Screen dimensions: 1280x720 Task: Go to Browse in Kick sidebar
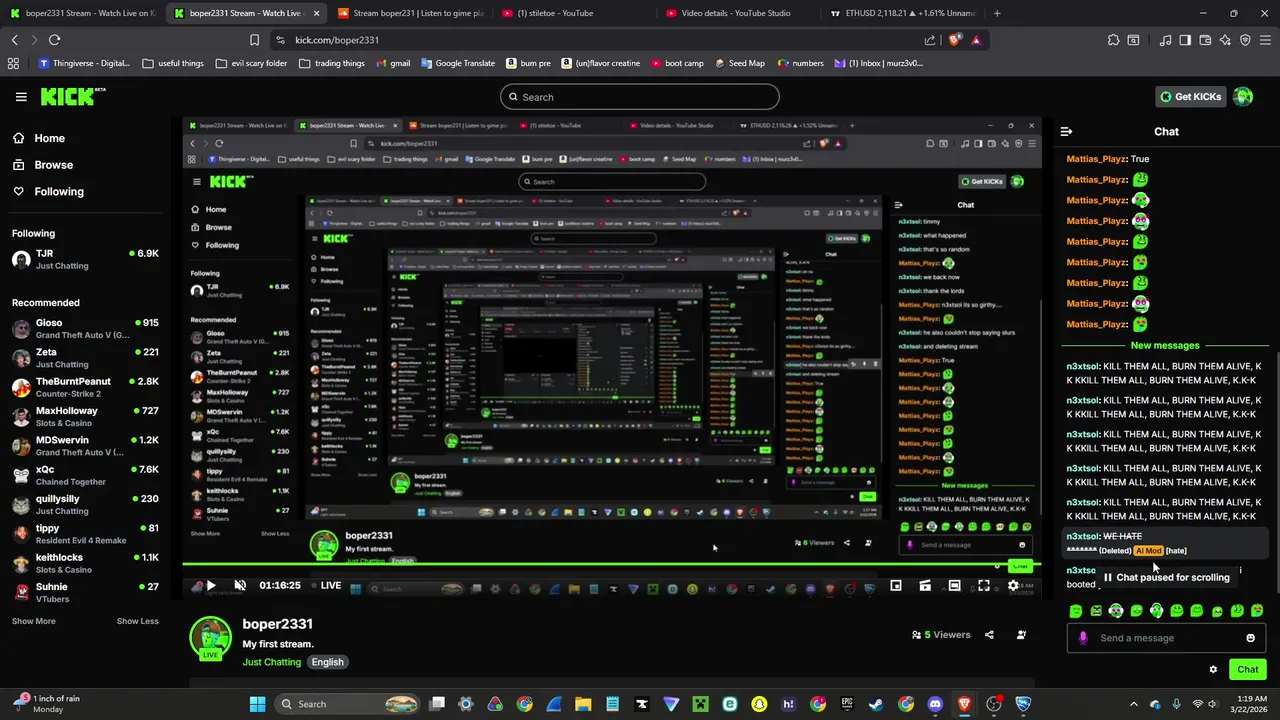click(x=43, y=165)
